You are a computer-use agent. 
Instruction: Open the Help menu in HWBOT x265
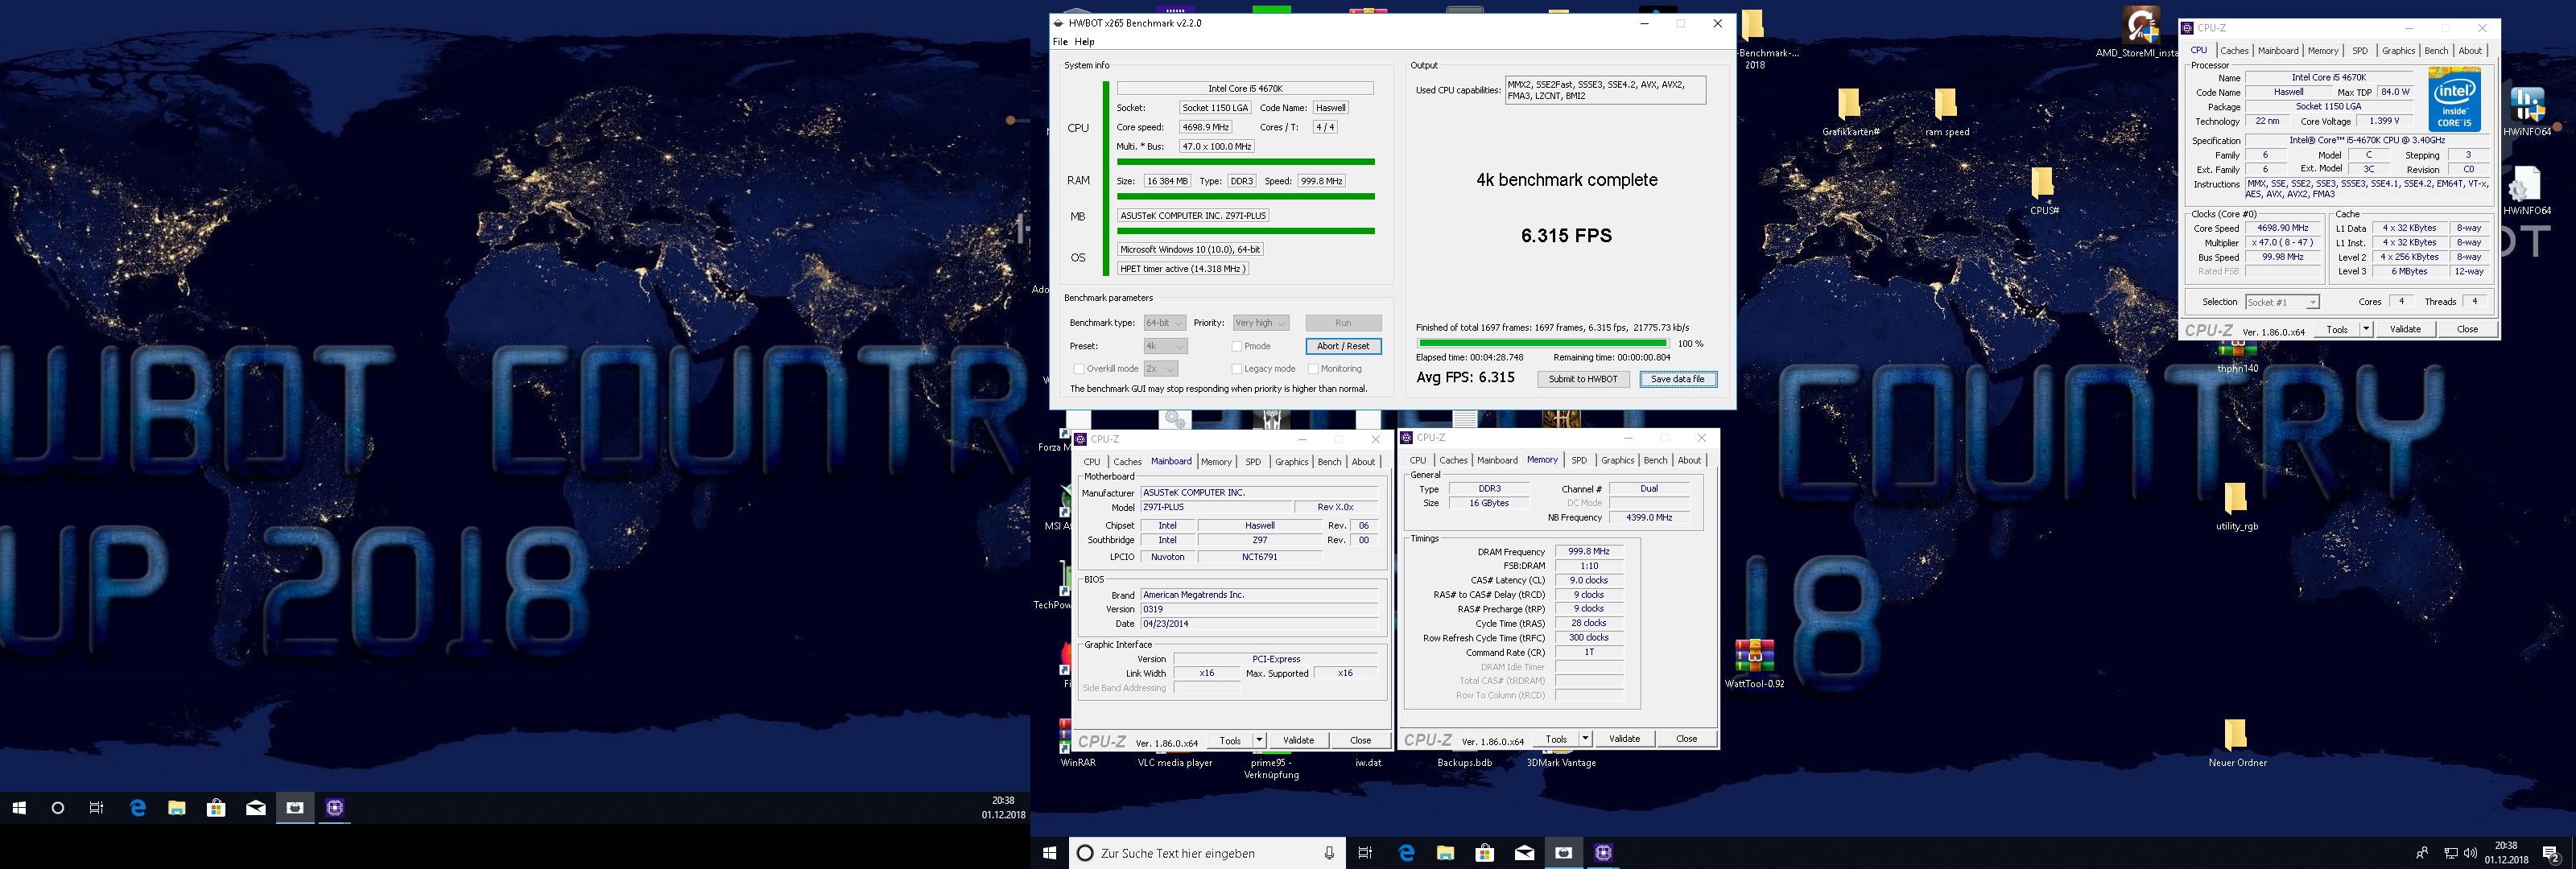click(x=1084, y=42)
